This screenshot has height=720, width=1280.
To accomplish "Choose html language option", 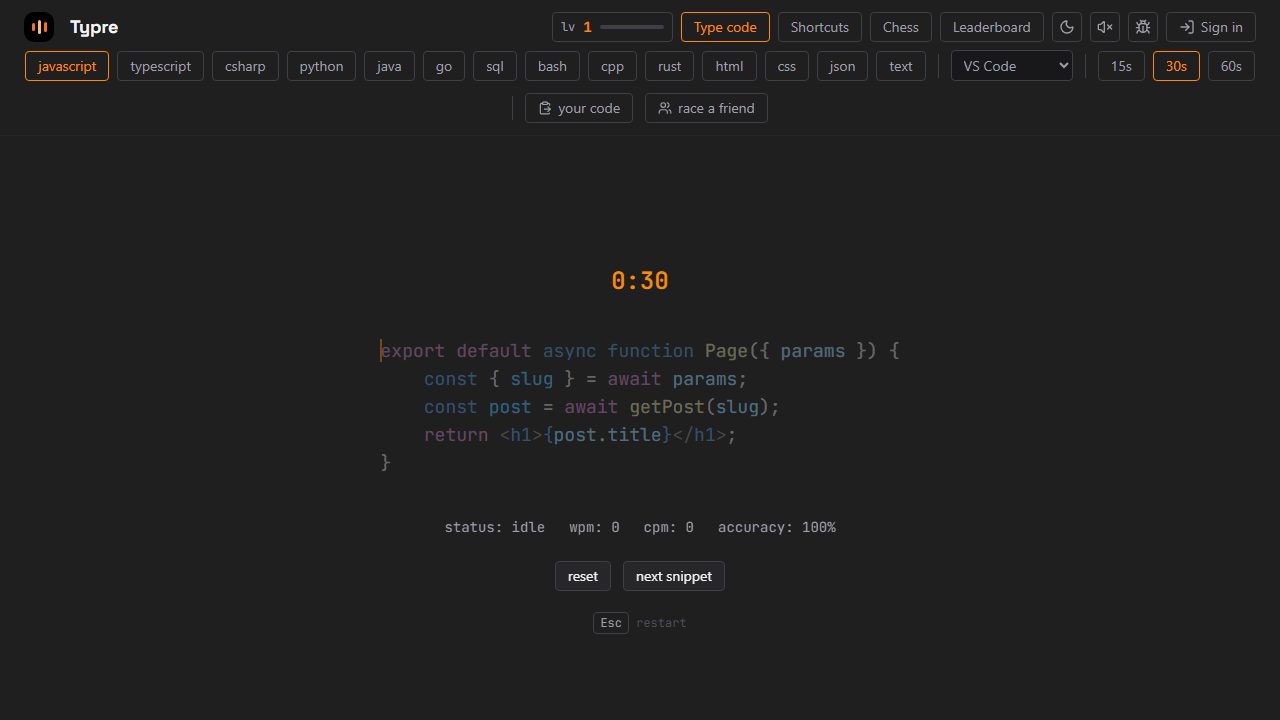I will tap(729, 66).
